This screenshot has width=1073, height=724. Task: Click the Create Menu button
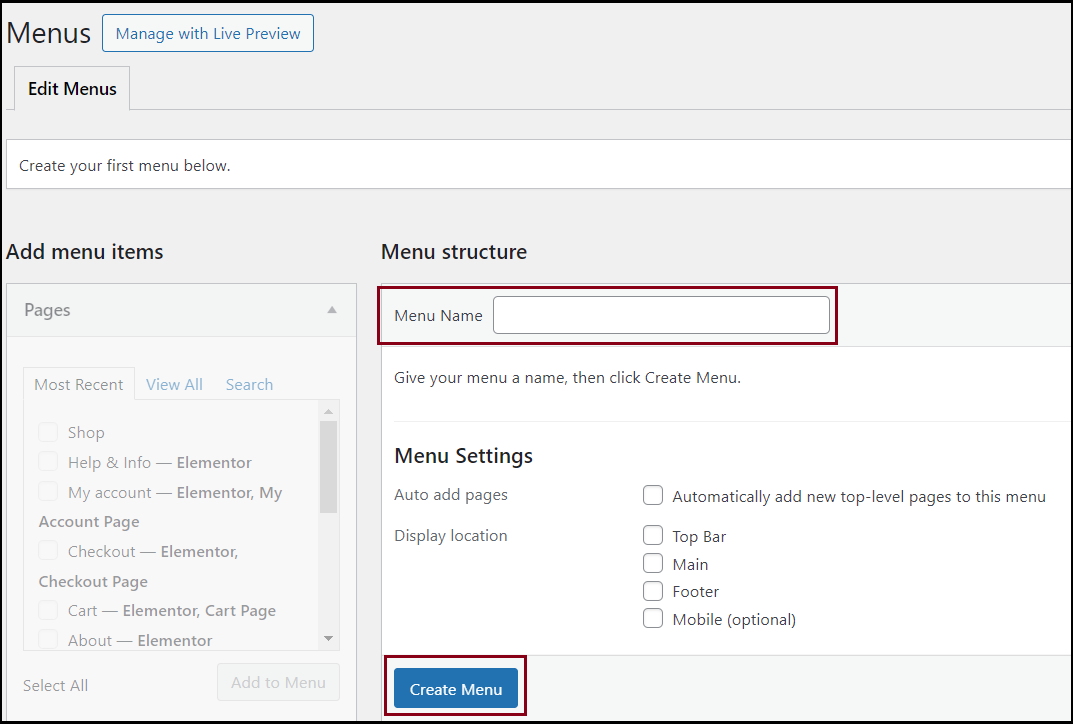(455, 689)
